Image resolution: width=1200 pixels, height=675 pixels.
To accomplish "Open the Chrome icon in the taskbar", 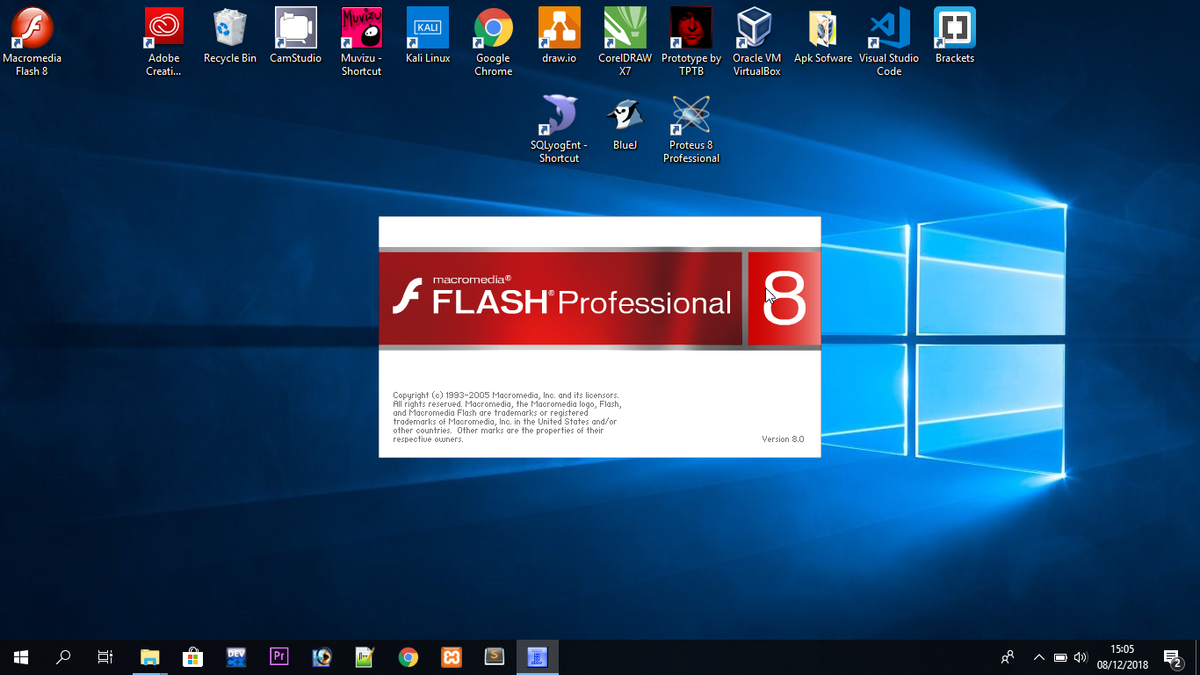I will point(408,657).
